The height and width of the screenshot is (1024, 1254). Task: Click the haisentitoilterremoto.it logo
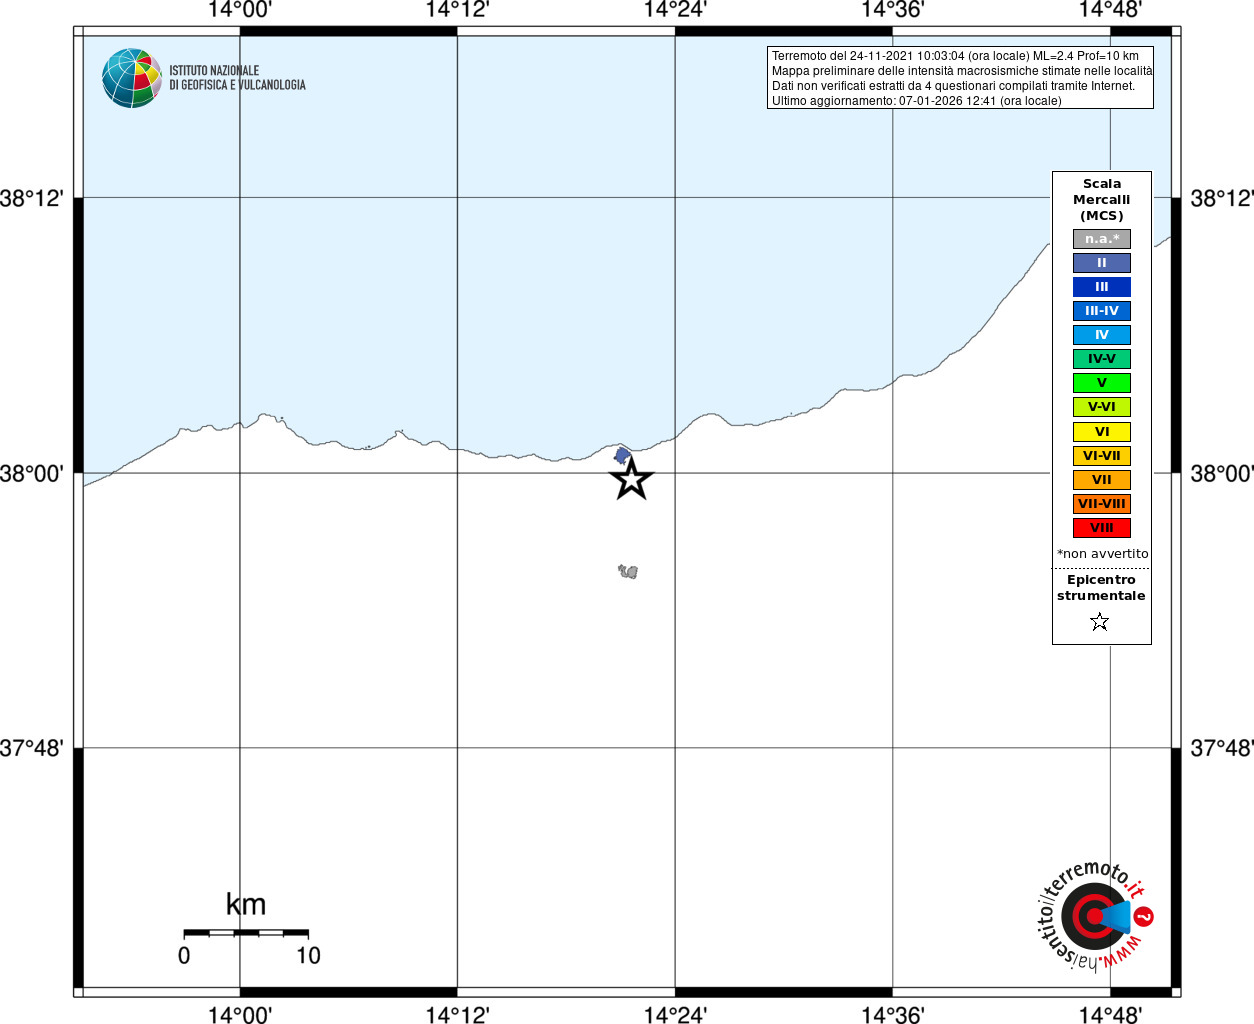click(x=1094, y=916)
